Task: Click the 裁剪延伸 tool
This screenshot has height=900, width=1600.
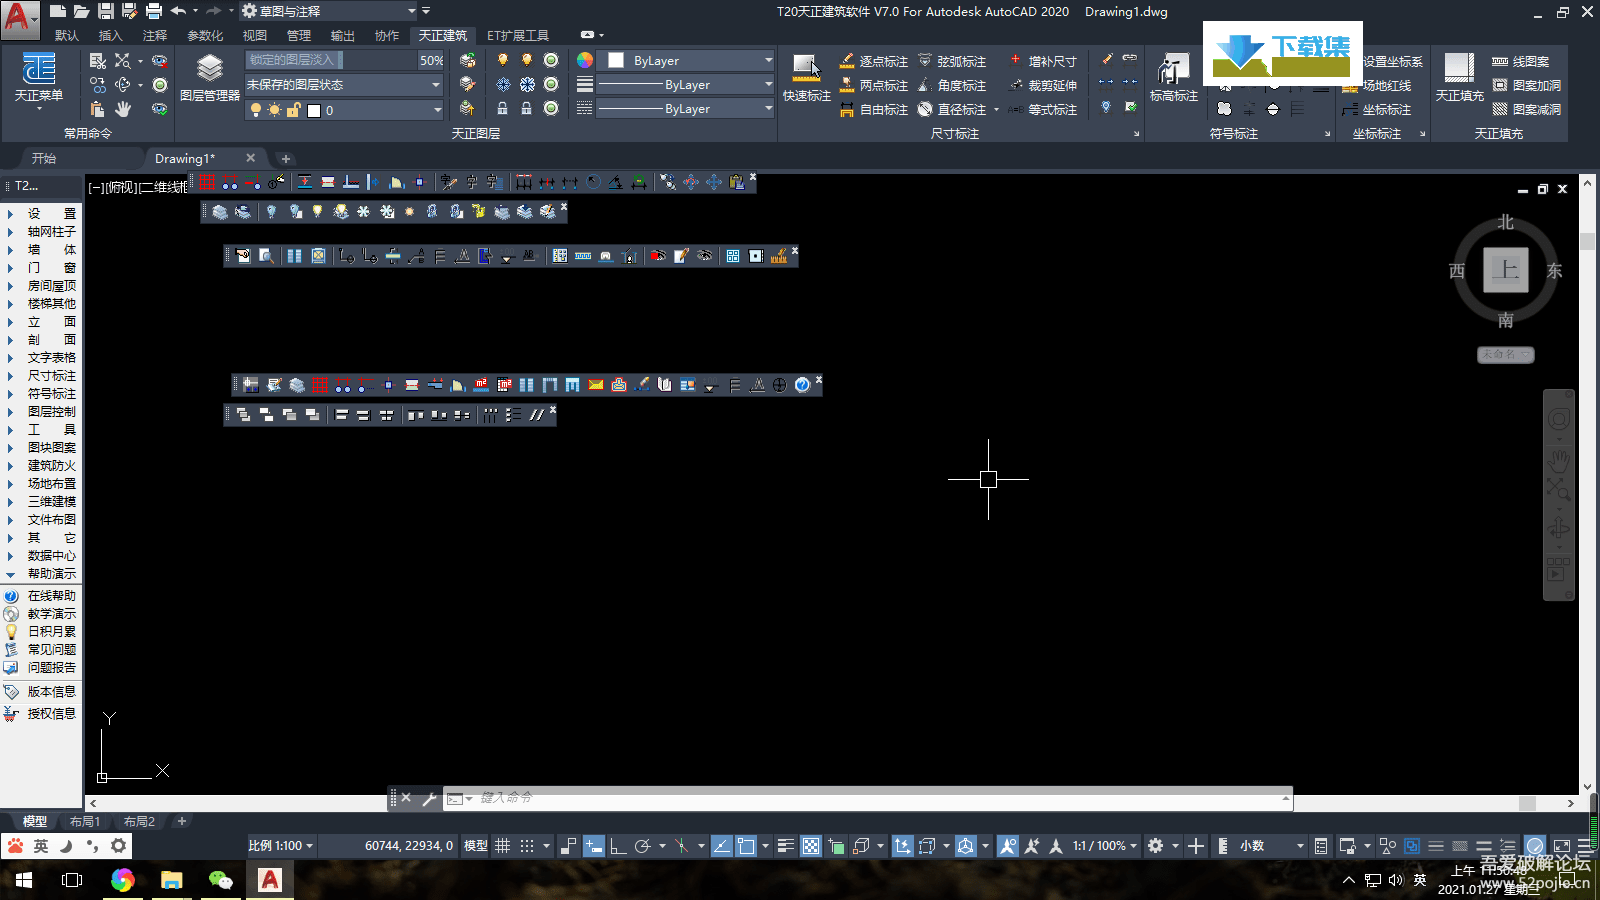Action: pos(1042,85)
